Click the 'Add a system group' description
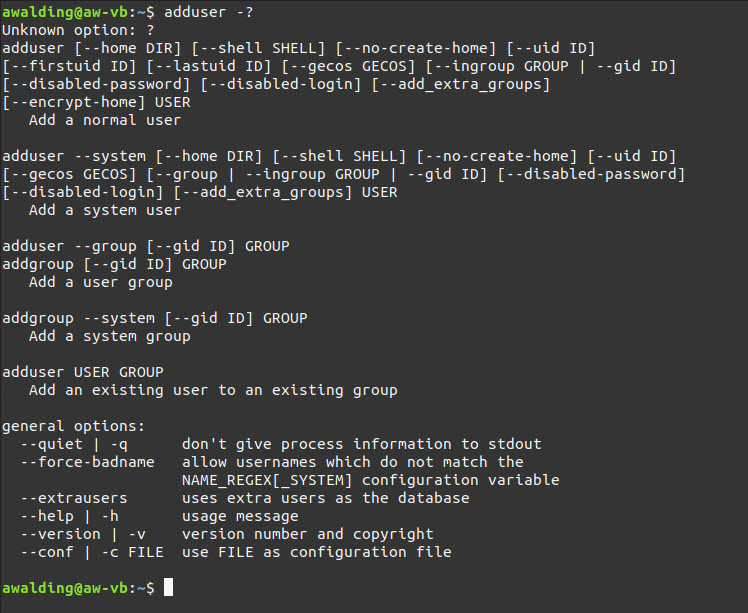This screenshot has width=748, height=613. tap(110, 336)
